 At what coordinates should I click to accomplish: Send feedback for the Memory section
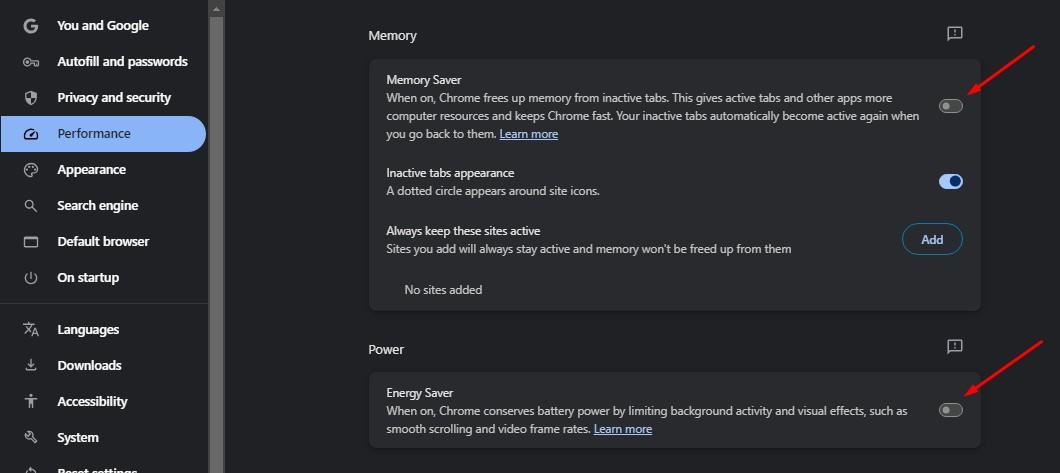pyautogui.click(x=954, y=34)
